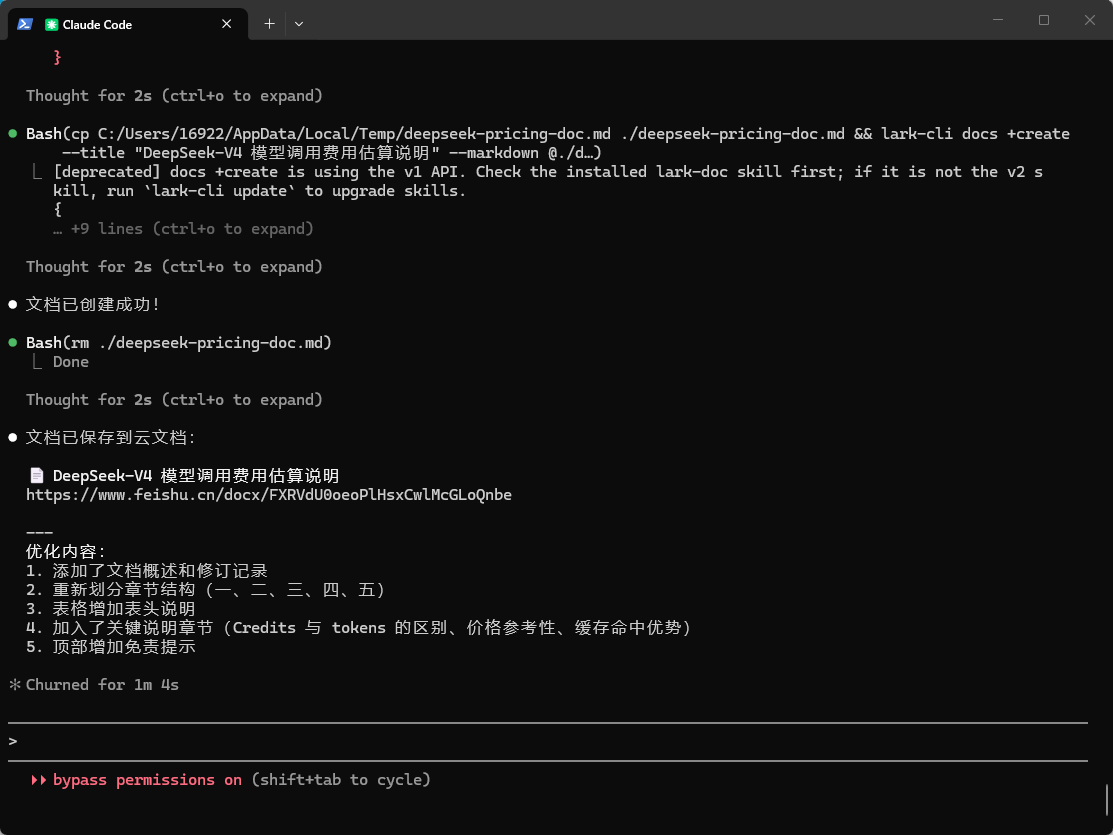The image size is (1113, 835).
Task: Click the '(shift+tab to cycle)' hint
Action: [341, 780]
